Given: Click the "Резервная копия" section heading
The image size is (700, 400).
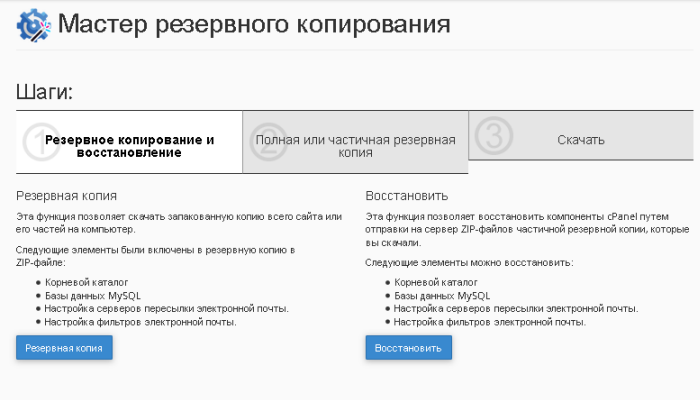Looking at the screenshot, I should tap(67, 196).
